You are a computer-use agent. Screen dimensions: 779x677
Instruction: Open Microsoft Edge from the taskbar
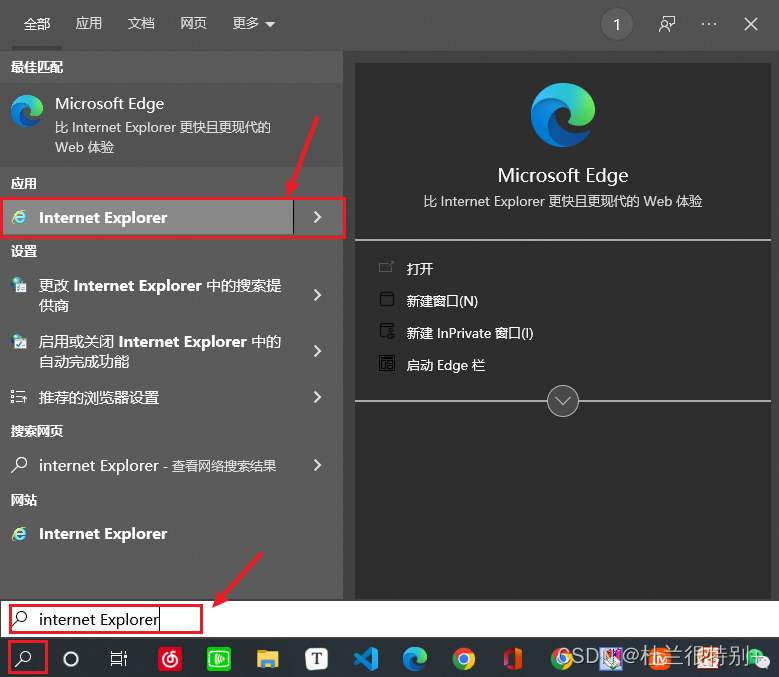[x=414, y=659]
